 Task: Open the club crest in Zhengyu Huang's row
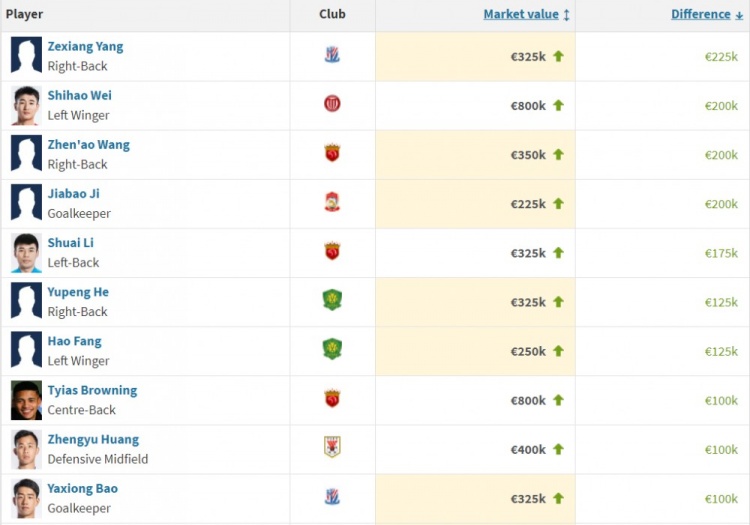coord(332,448)
